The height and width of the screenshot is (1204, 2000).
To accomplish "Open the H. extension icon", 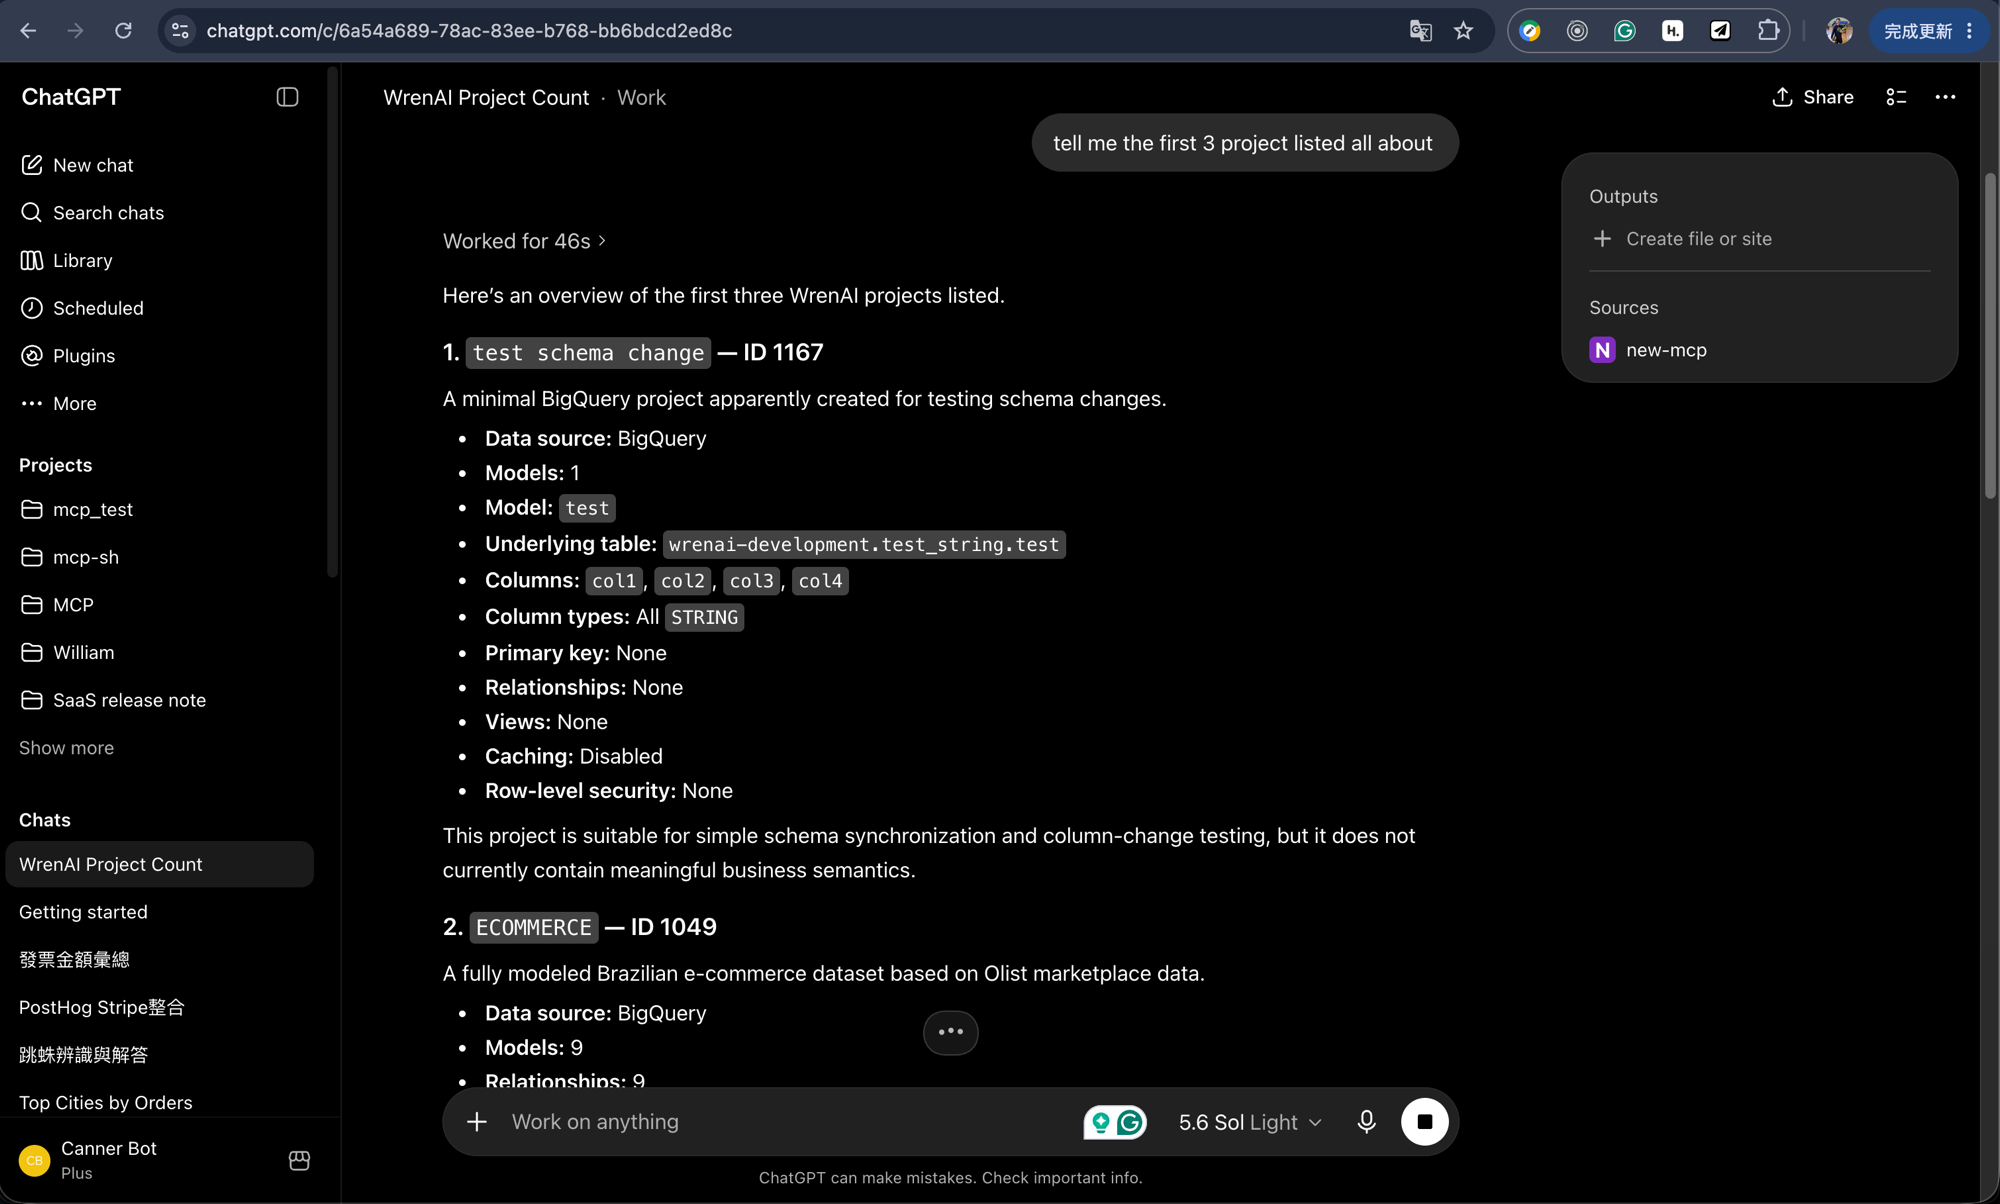I will tap(1672, 31).
